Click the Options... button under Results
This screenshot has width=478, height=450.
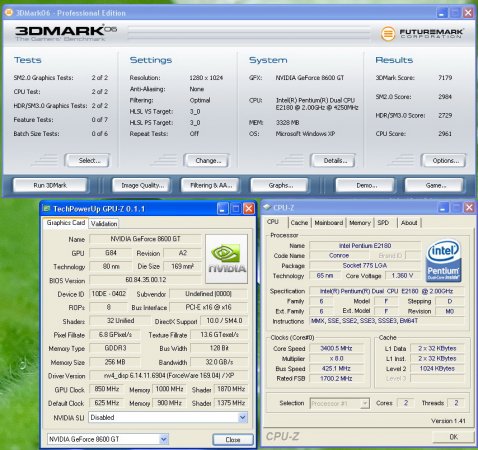[444, 161]
